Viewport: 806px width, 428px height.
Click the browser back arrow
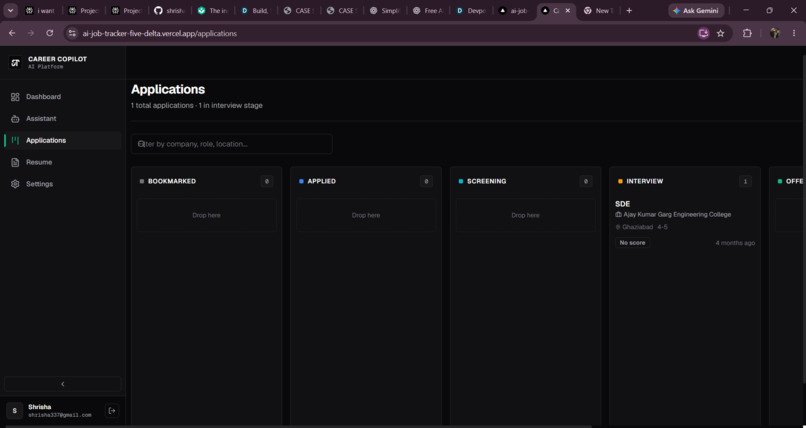[12, 33]
